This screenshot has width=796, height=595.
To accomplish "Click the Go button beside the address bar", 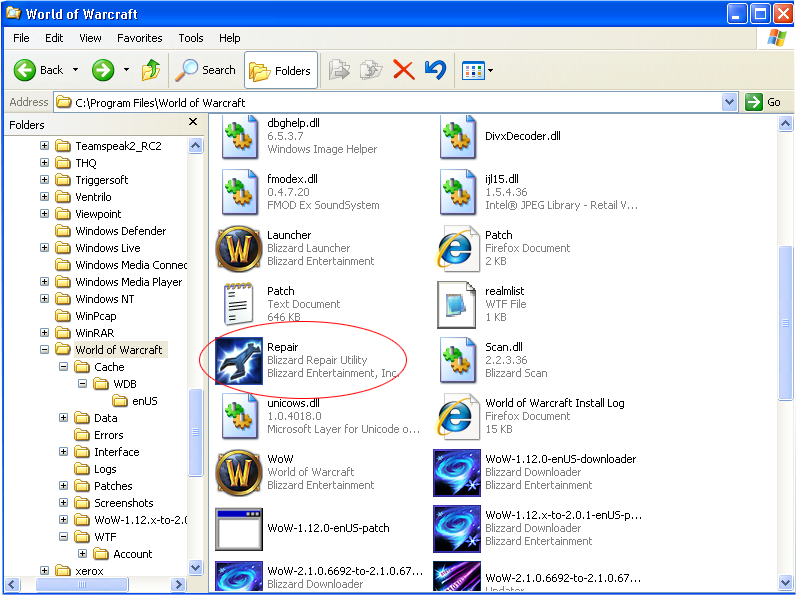I will 763,102.
